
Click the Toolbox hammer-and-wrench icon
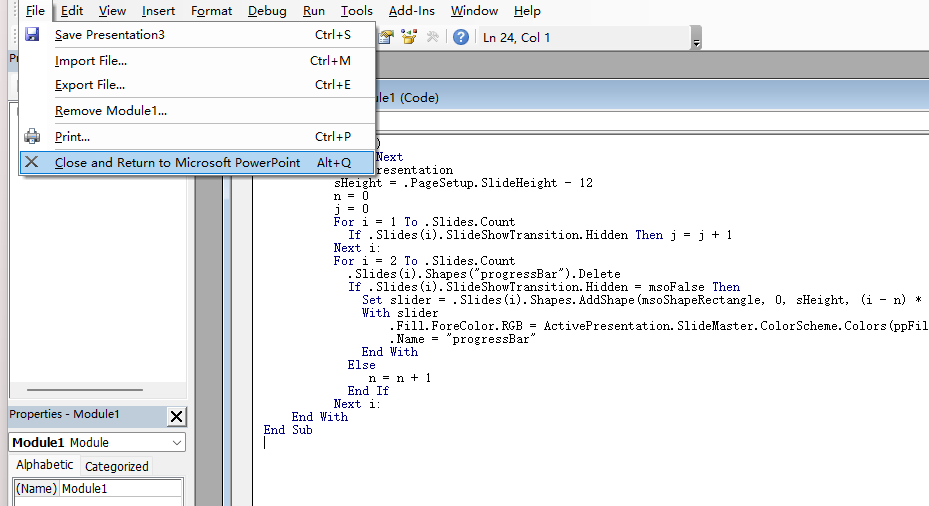[432, 37]
